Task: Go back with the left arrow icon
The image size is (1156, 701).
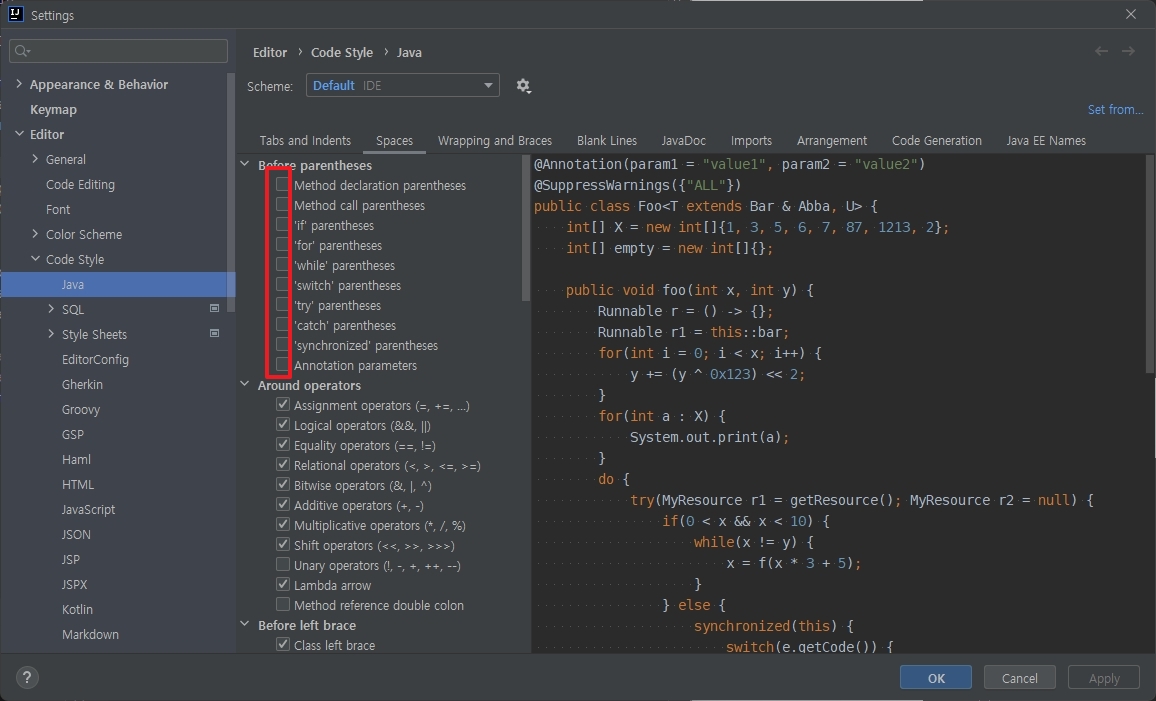Action: tap(1101, 51)
